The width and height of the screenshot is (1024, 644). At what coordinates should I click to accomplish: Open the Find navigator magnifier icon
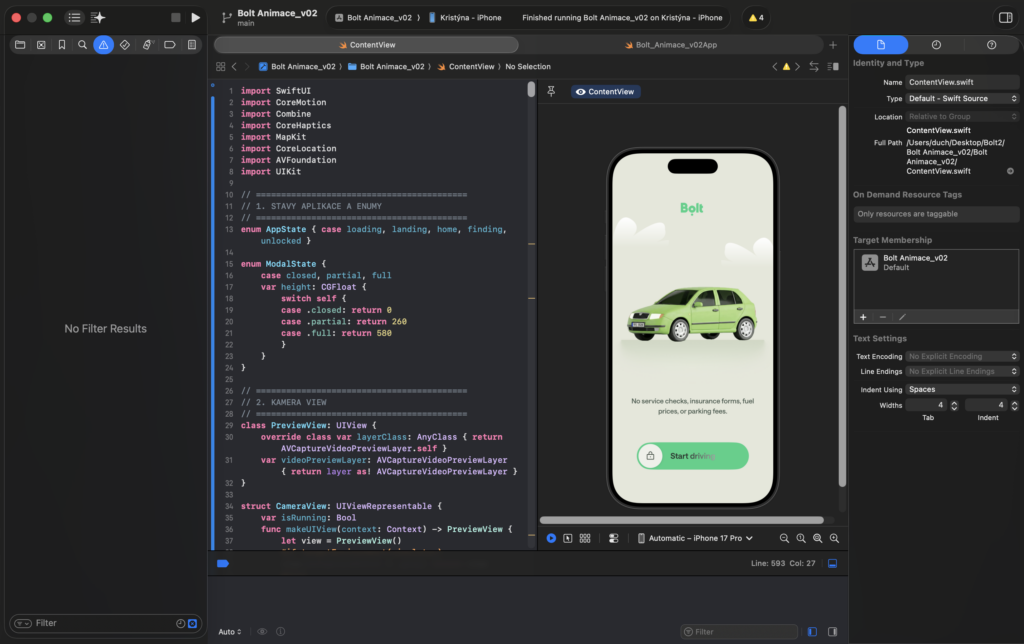[x=83, y=45]
